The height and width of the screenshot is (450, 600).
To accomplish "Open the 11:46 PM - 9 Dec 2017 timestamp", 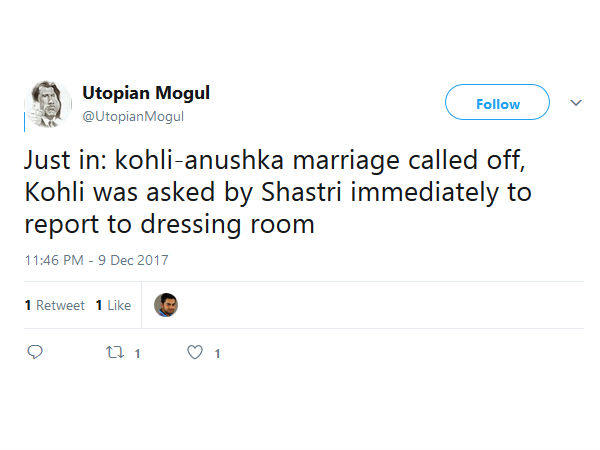I will (x=96, y=260).
